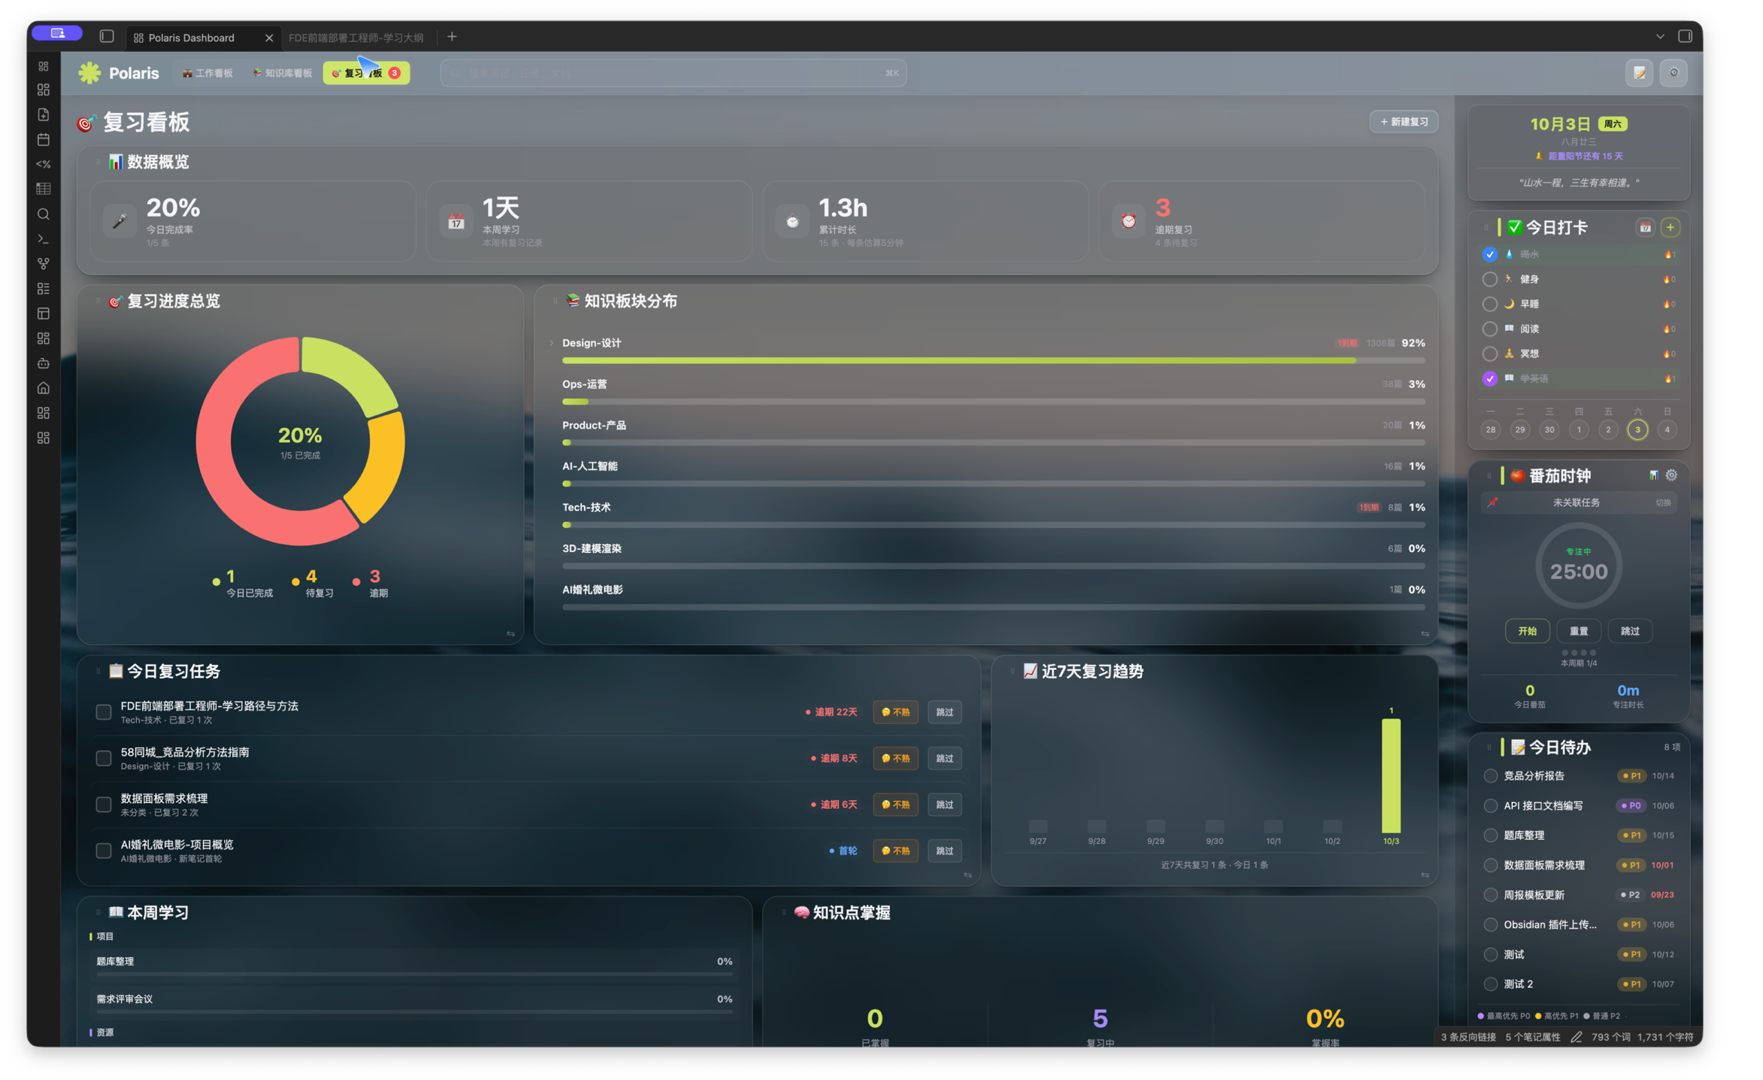Viewport: 1763px width, 1080px height.
Task: Open the home icon in left sidebar
Action: tap(43, 388)
